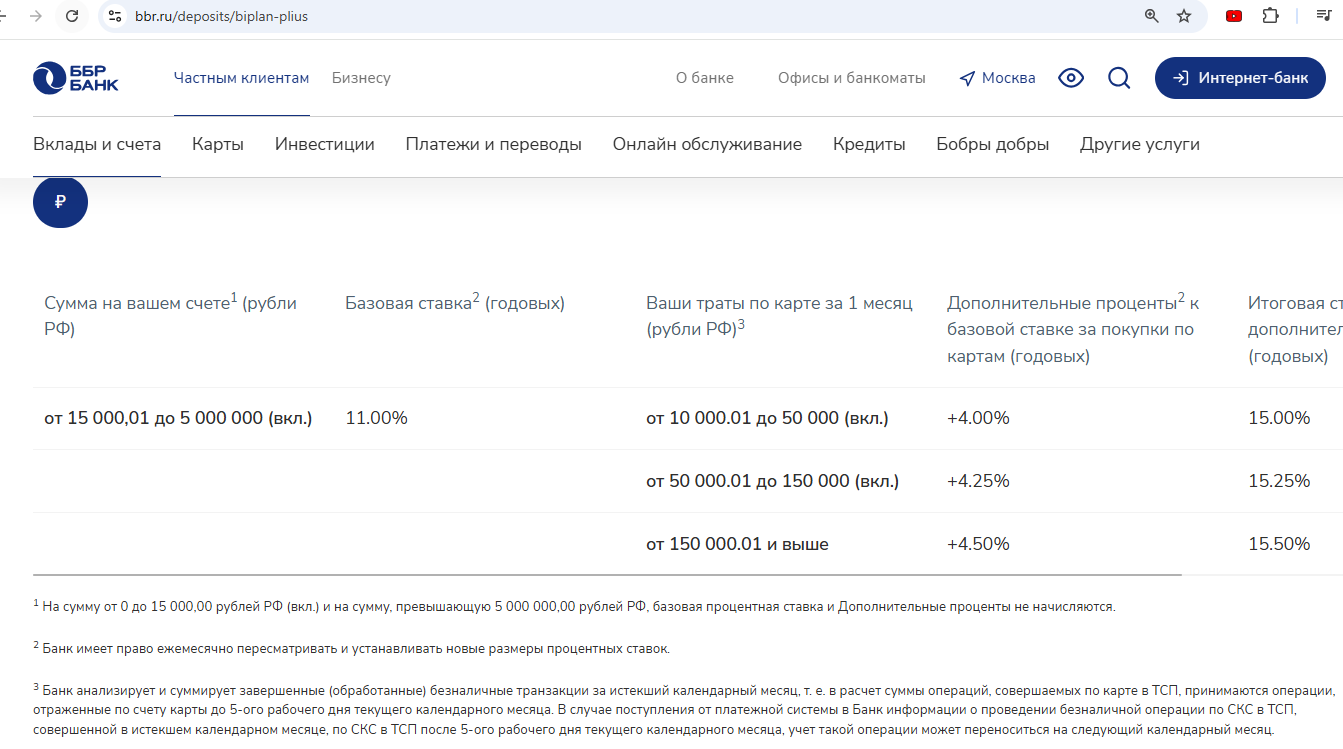This screenshot has height=749, width=1343.
Task: Bookmark this page with the star icon
Action: point(1184,16)
